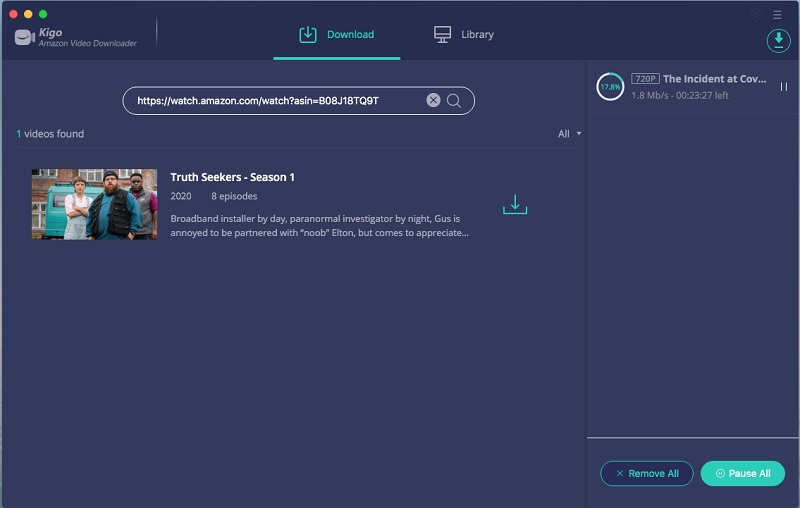This screenshot has height=508, width=800.
Task: Click Remove All button
Action: 646,473
